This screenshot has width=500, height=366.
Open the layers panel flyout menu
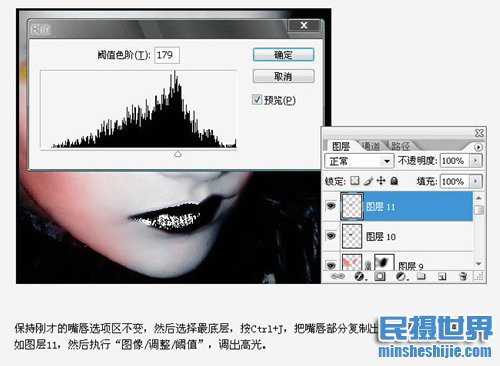(478, 147)
